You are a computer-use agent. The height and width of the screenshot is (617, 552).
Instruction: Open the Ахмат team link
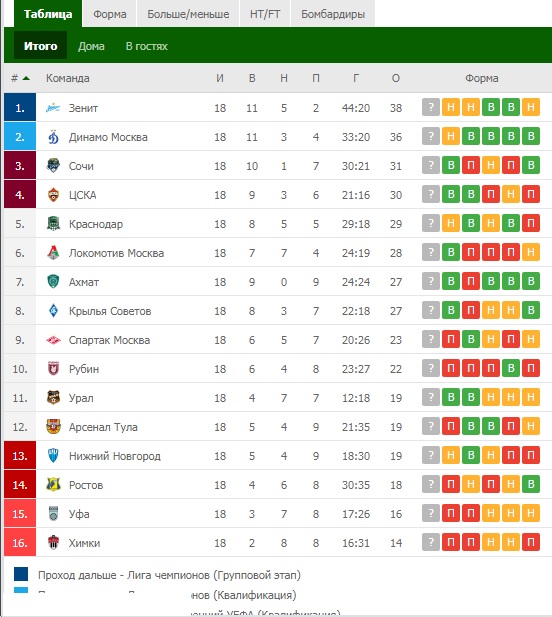pos(84,282)
